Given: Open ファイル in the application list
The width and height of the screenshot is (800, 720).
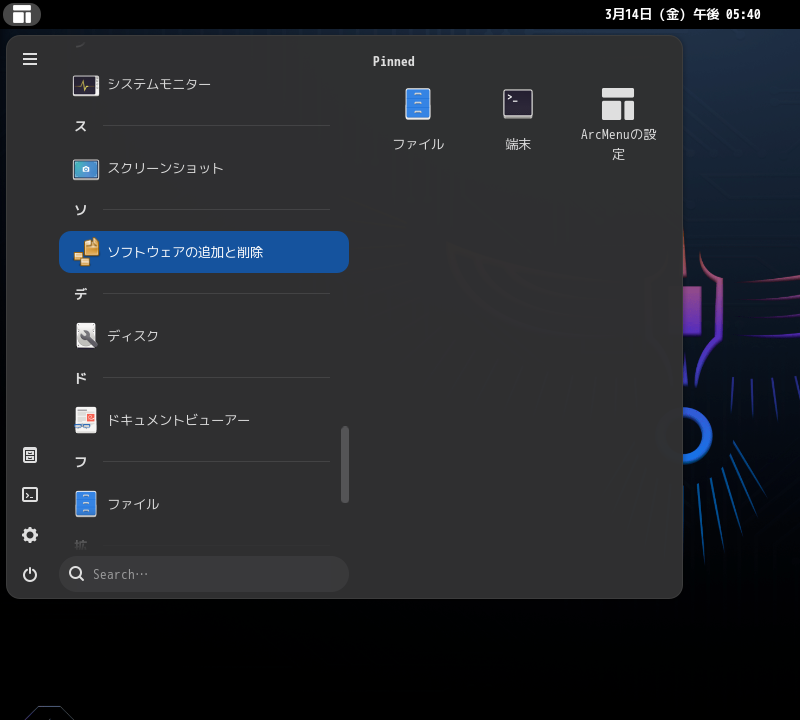Looking at the screenshot, I should tap(204, 504).
